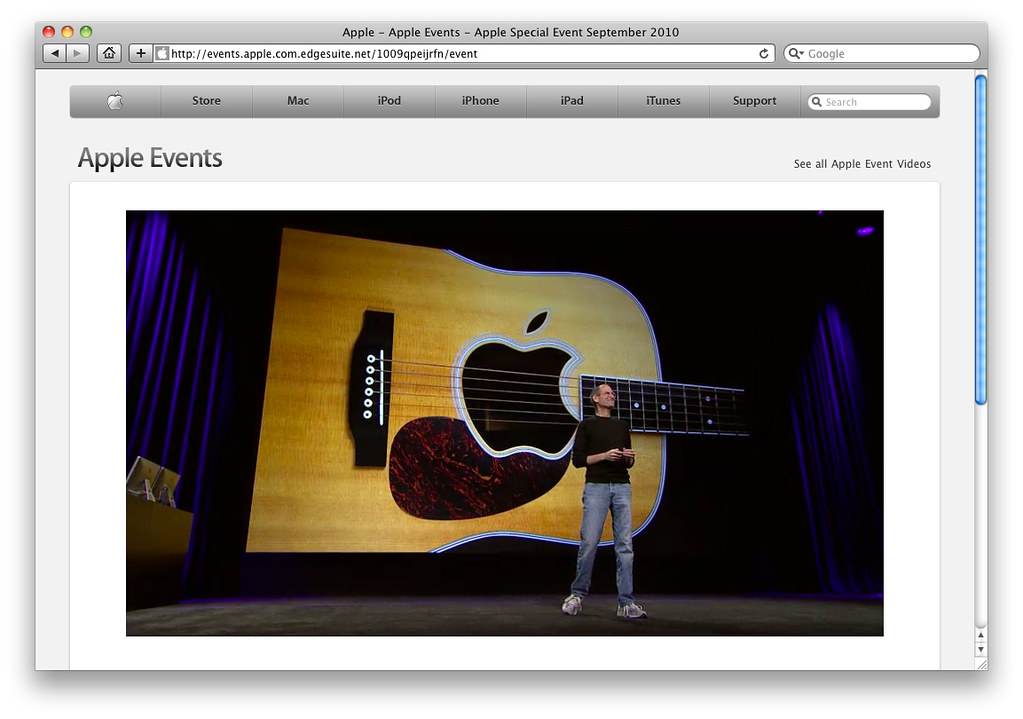
Task: Go to the iPhone tab
Action: pos(480,101)
